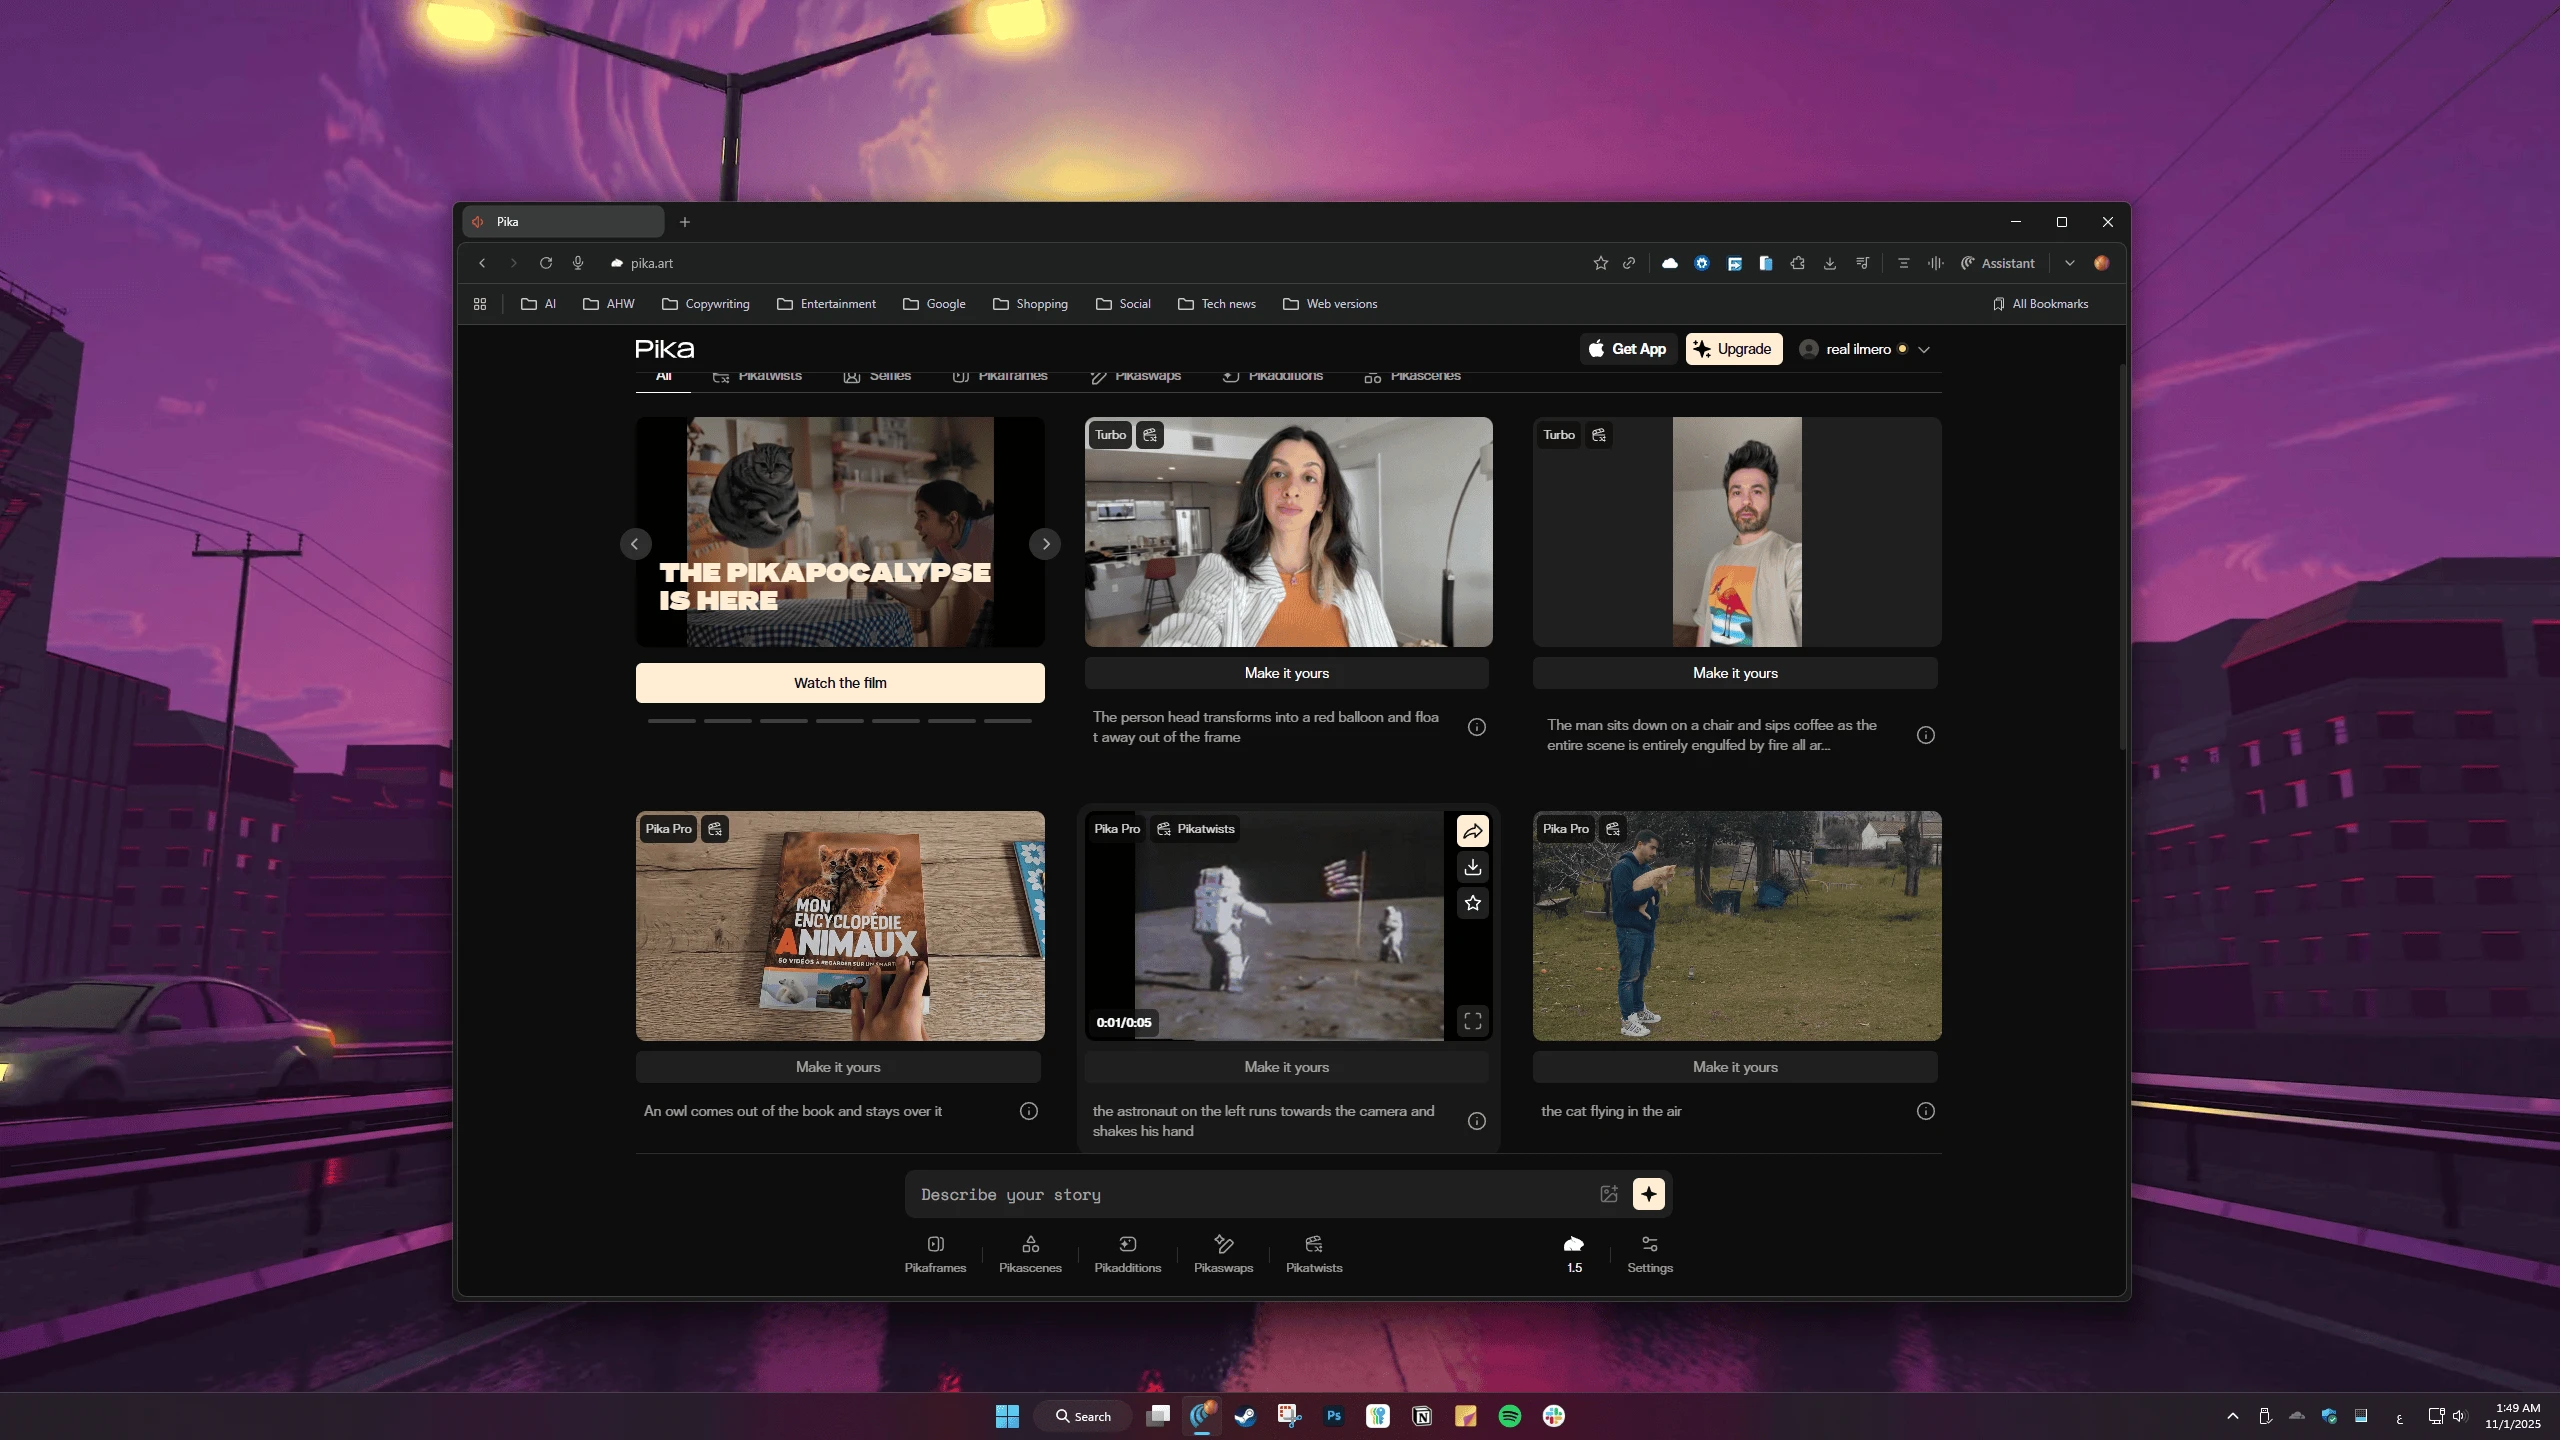Open the 1.5 model version selector
2560x1440 pixels.
click(x=1574, y=1253)
